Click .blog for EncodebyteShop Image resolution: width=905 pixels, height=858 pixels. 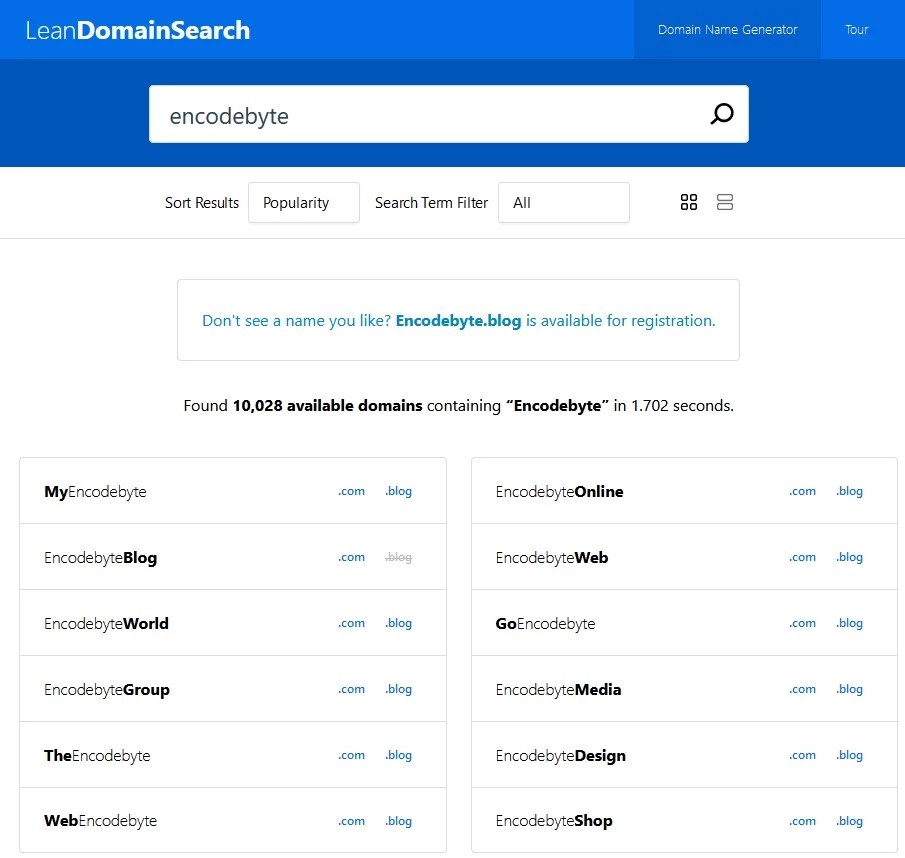849,821
